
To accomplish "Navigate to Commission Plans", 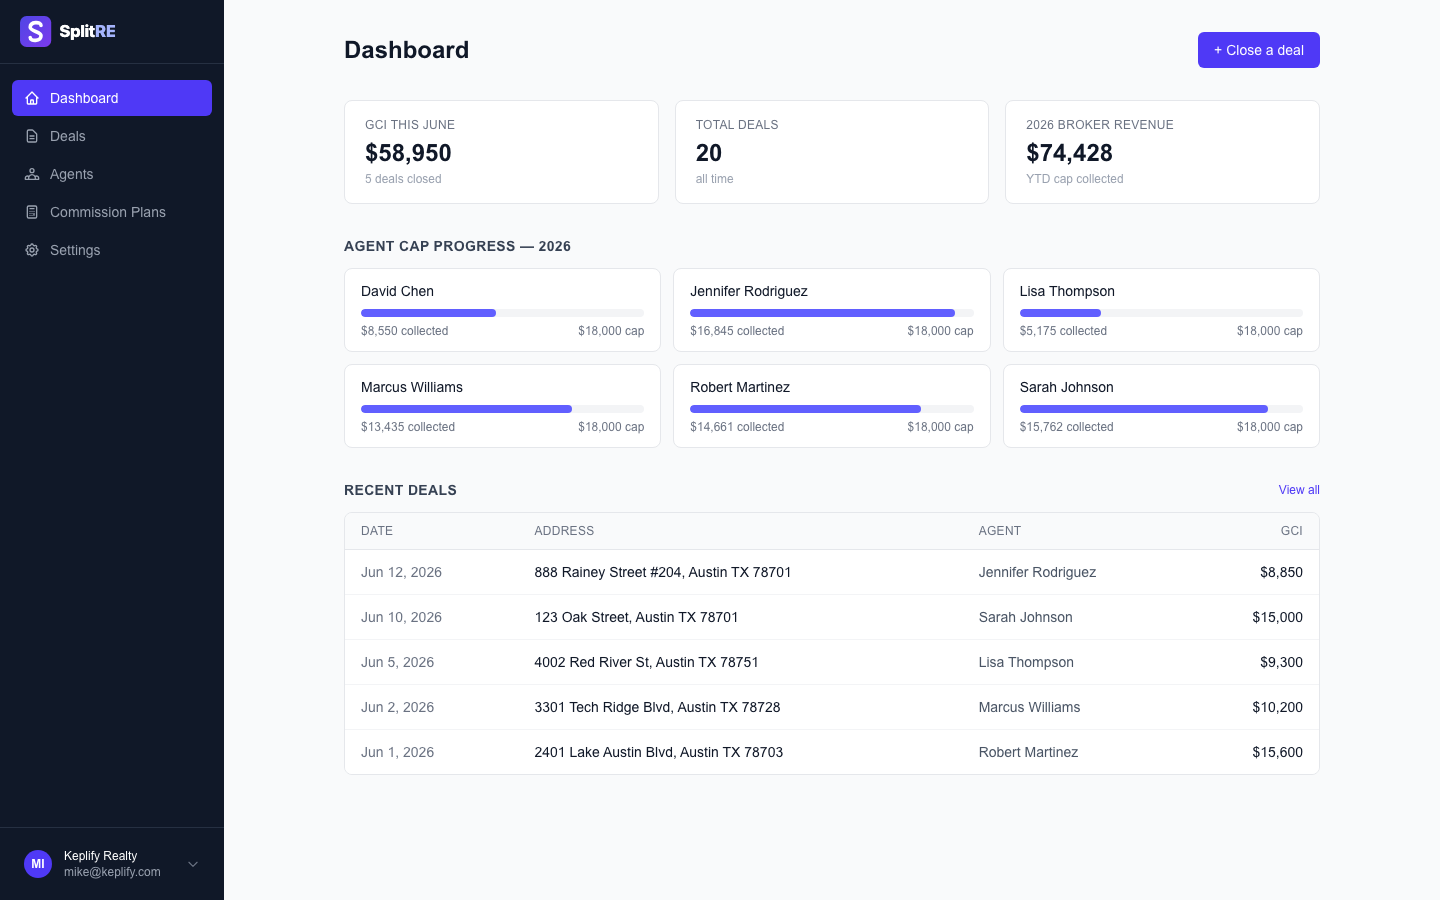I will (112, 212).
